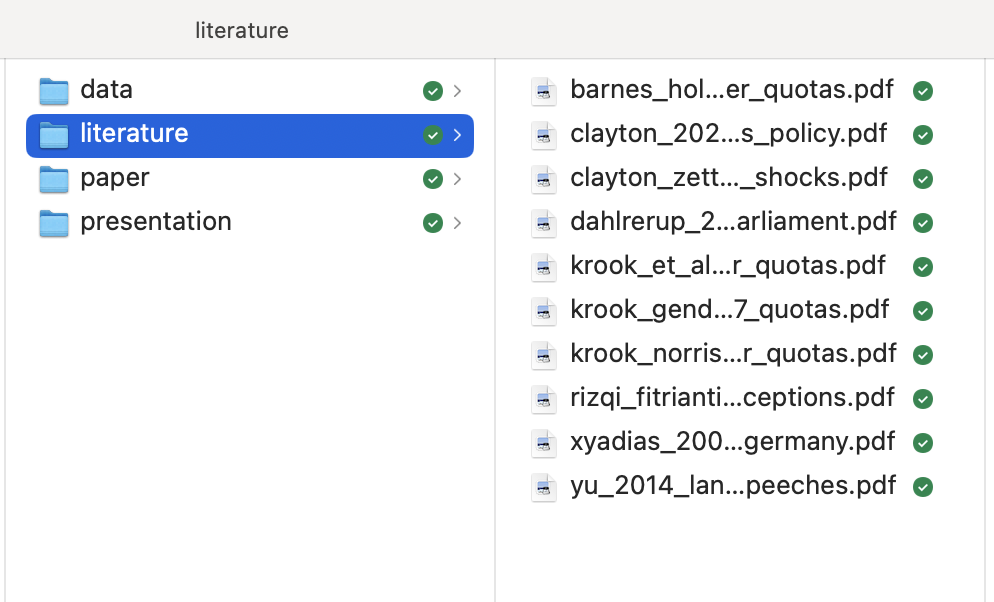Image resolution: width=994 pixels, height=602 pixels.
Task: Expand the paper folder chevron
Action: [457, 179]
